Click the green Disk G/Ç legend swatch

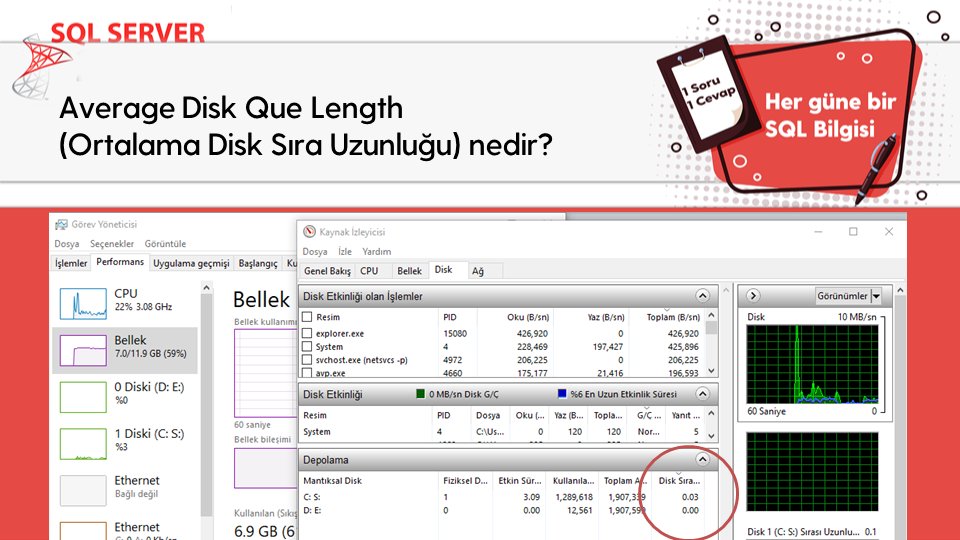pos(421,394)
